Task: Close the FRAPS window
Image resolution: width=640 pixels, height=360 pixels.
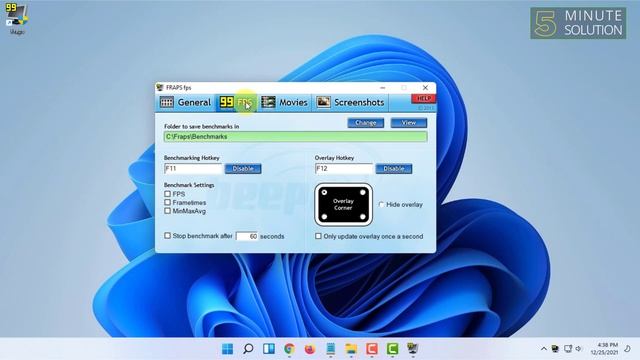Action: point(425,88)
